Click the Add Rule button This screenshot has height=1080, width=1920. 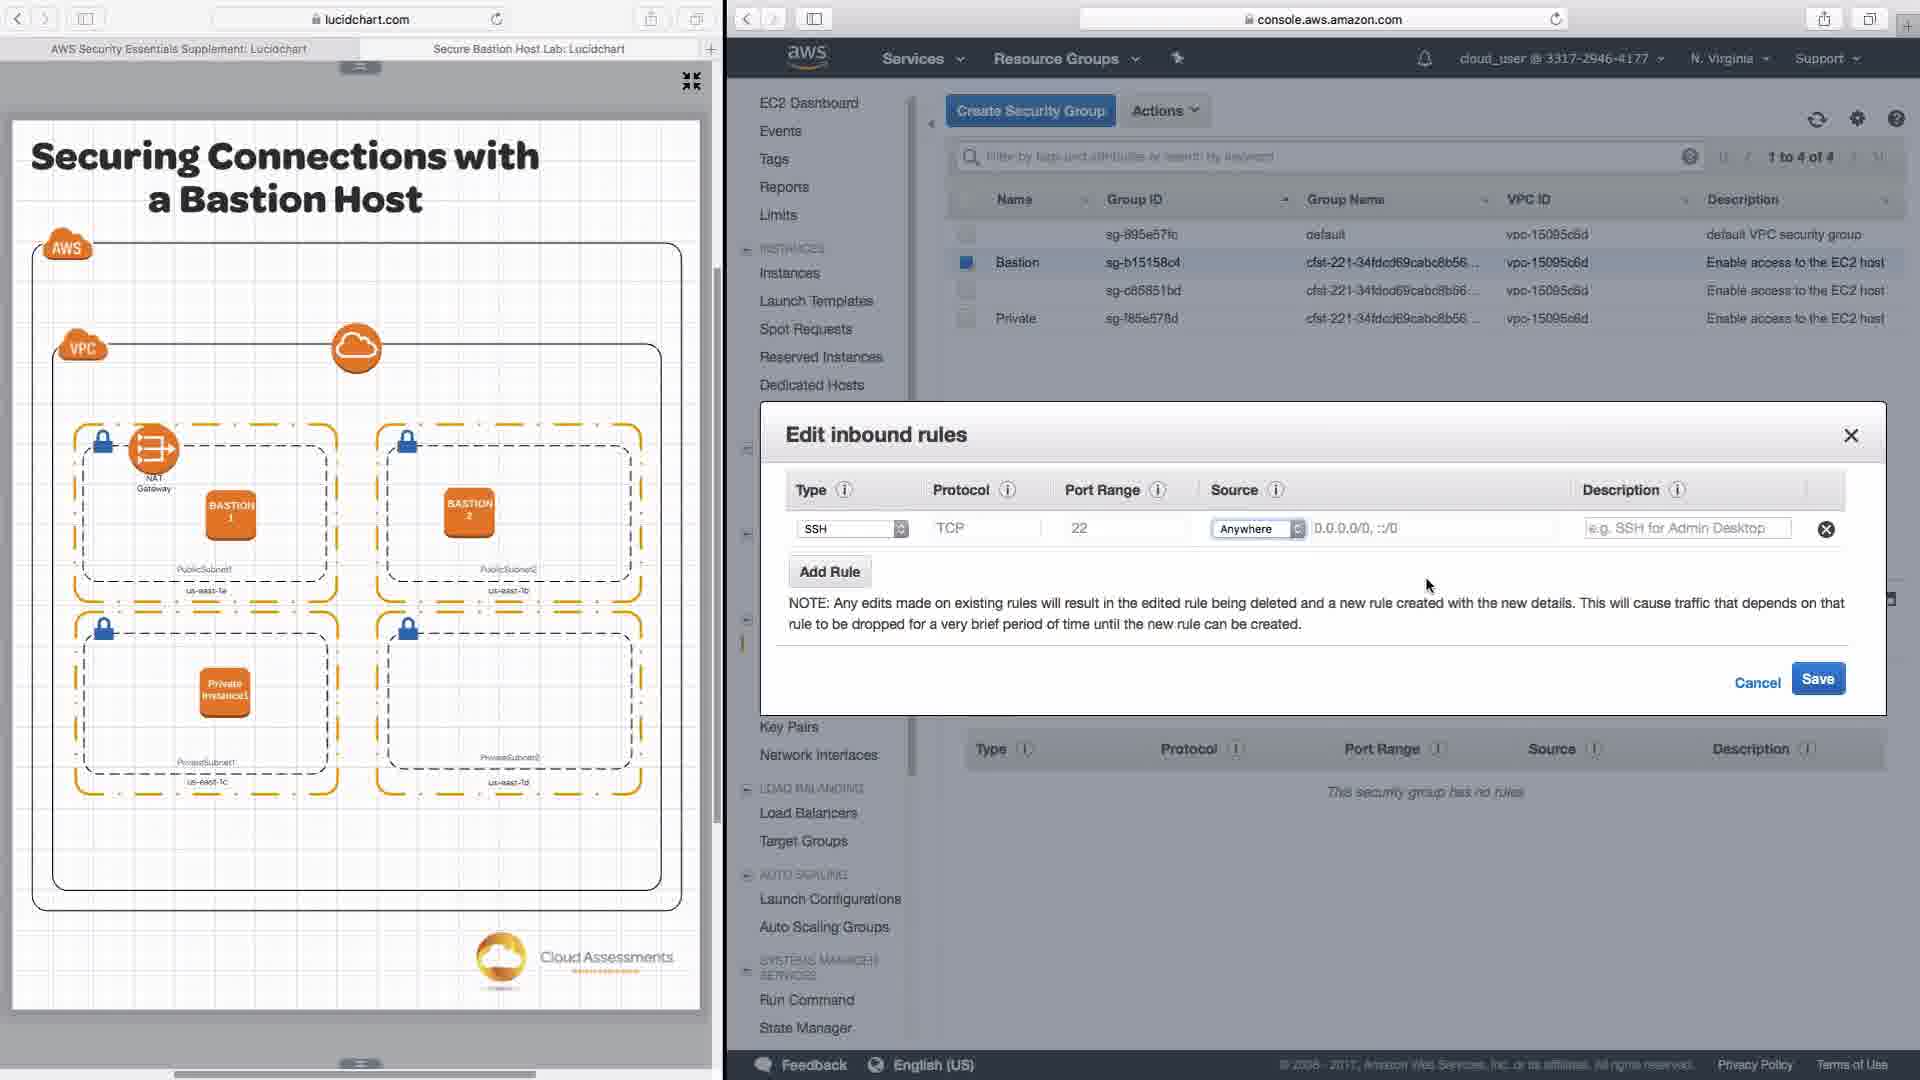pos(829,572)
